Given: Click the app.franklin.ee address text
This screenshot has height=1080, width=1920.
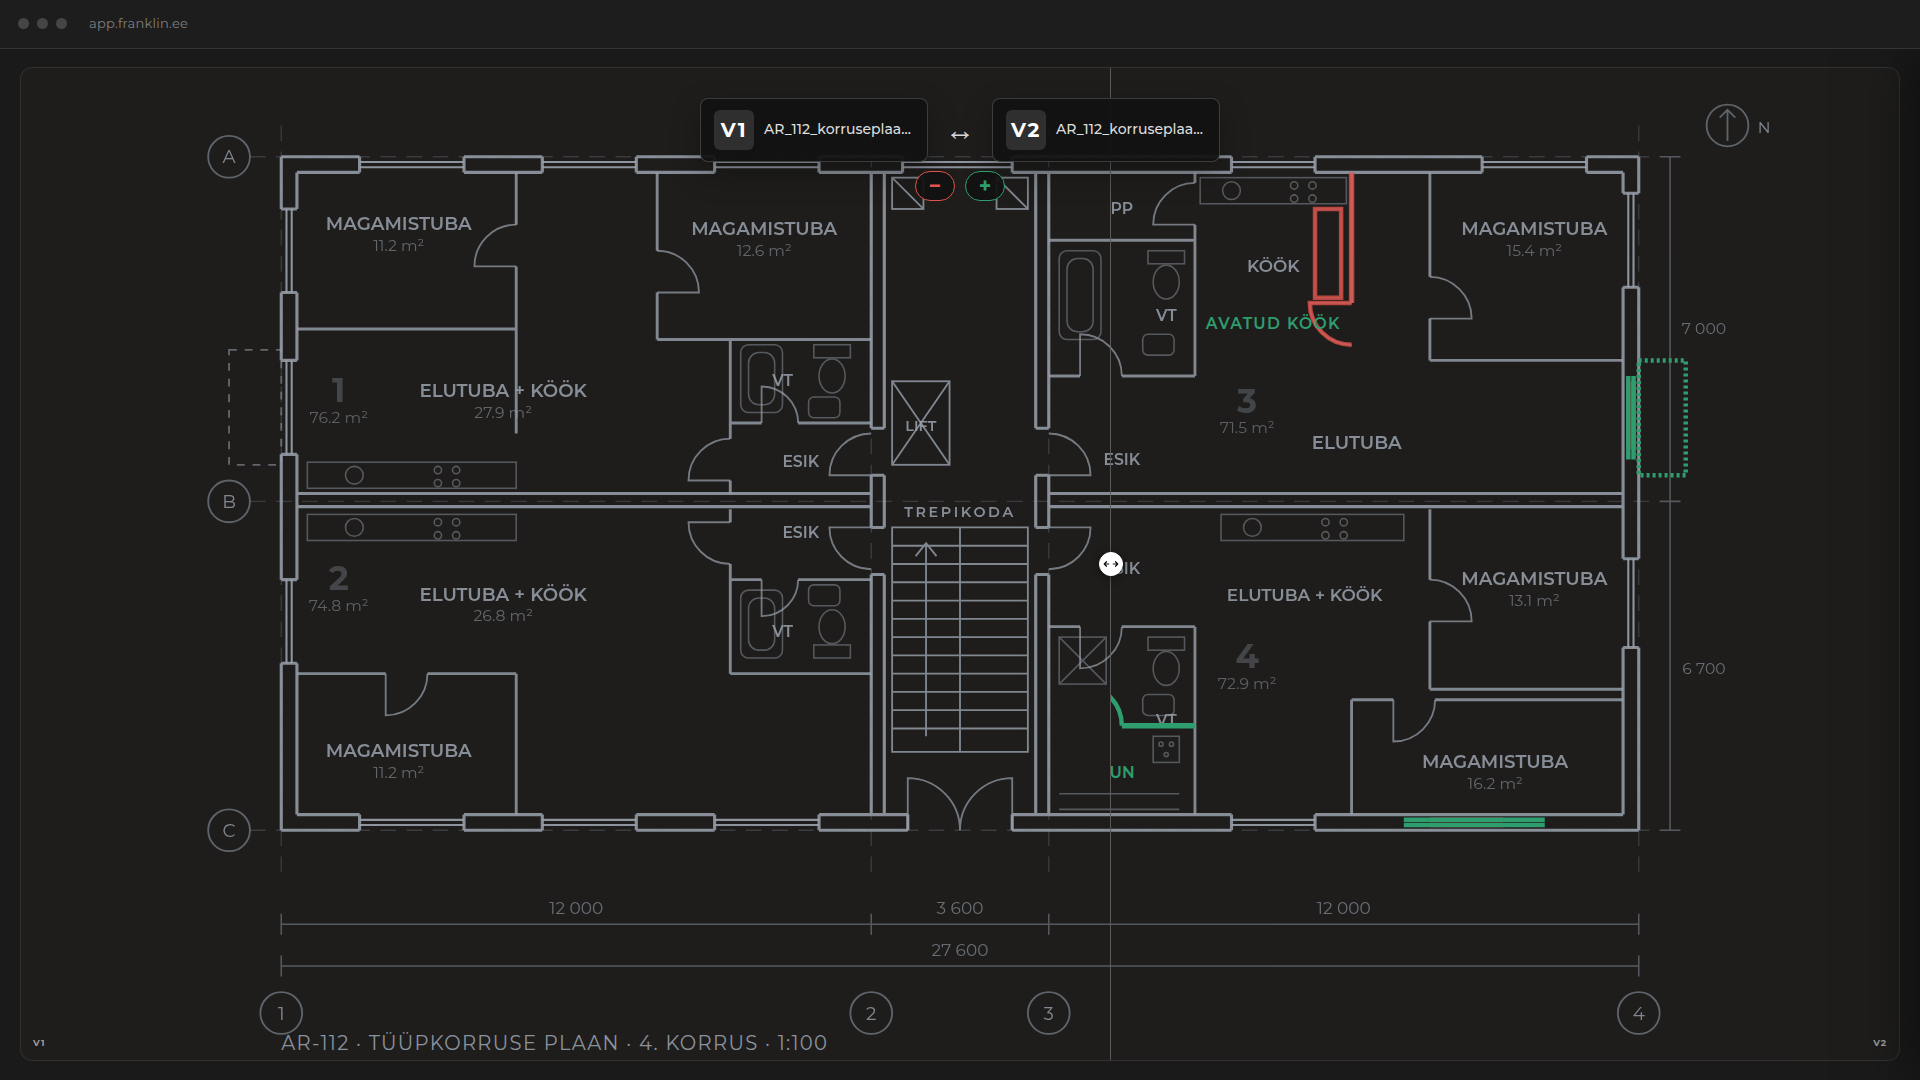Looking at the screenshot, I should point(138,23).
